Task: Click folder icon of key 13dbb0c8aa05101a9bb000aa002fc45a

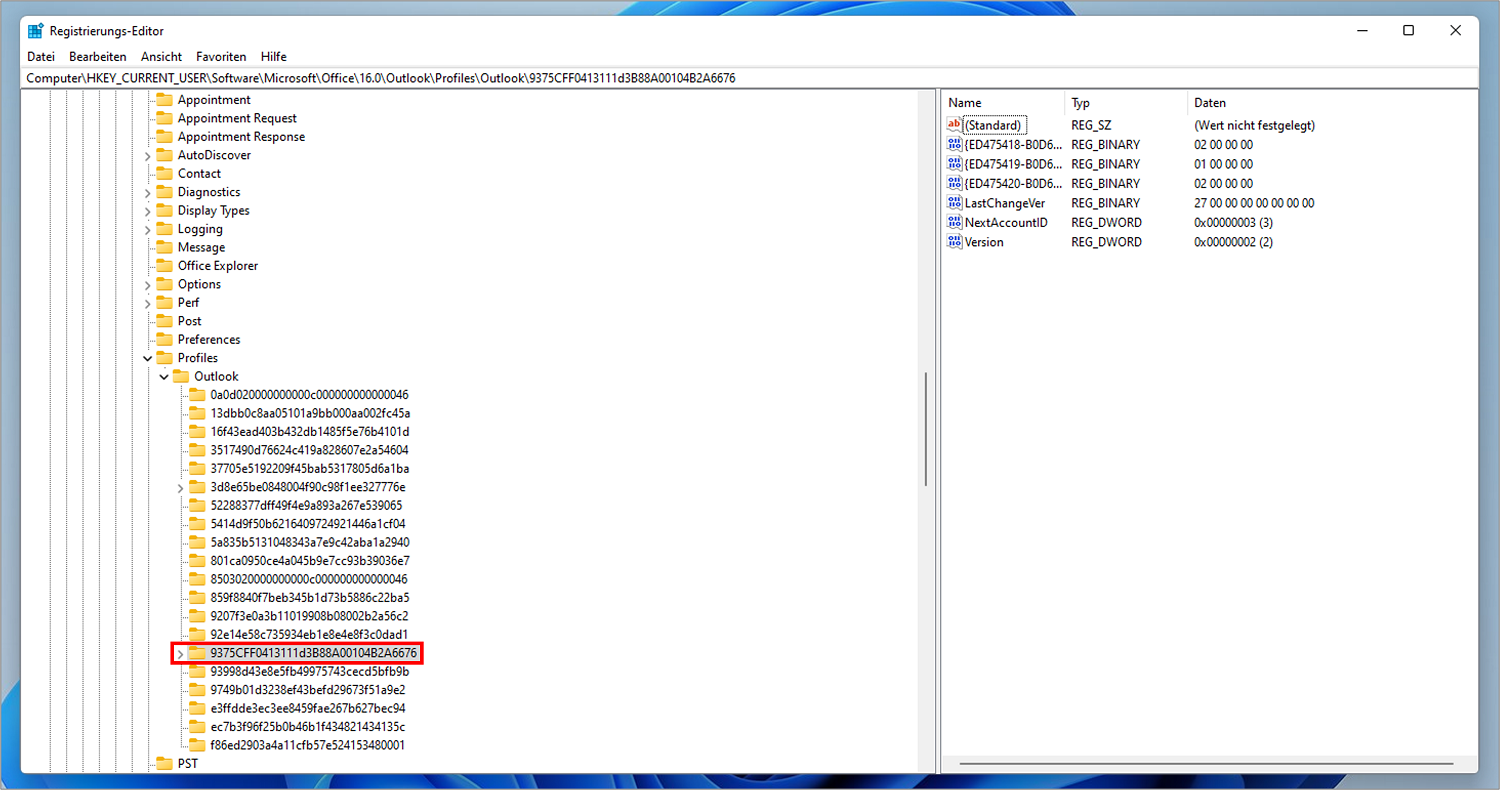Action: pos(197,414)
